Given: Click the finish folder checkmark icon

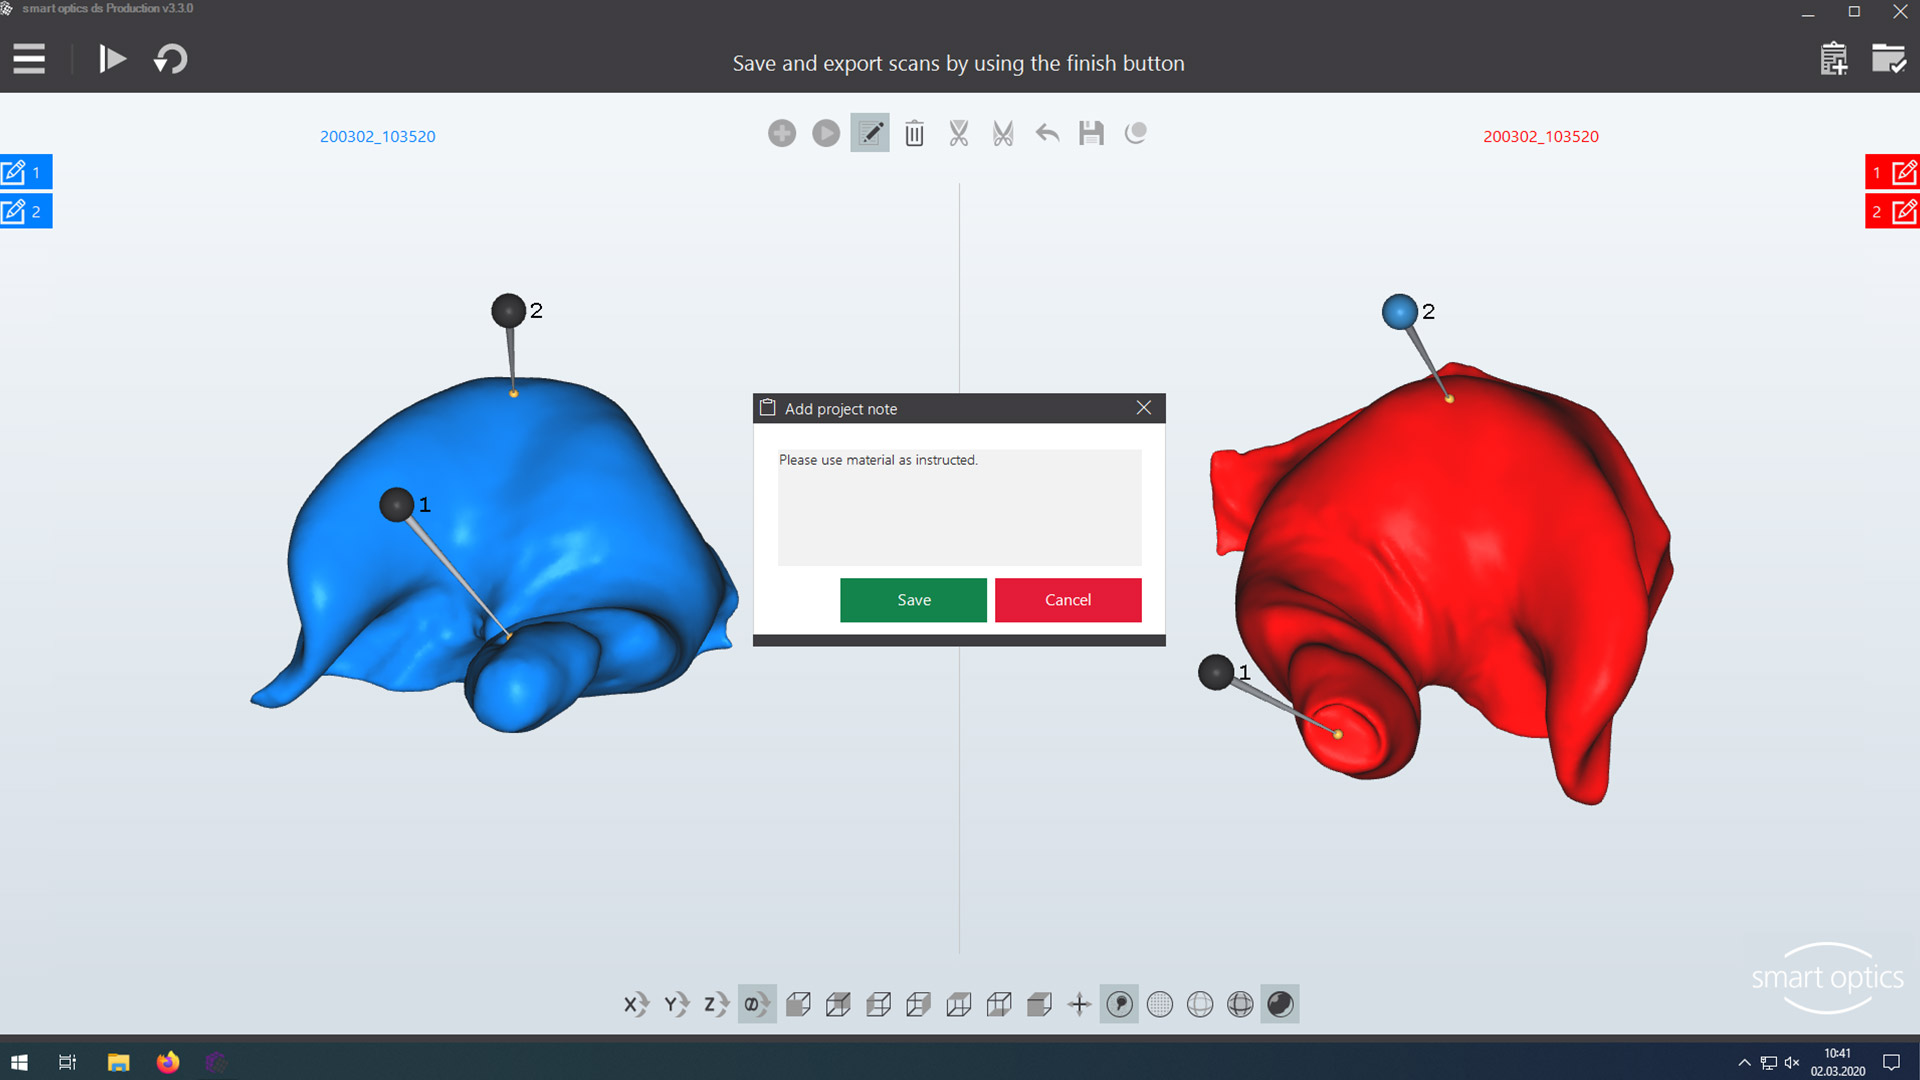Looking at the screenshot, I should [1888, 59].
